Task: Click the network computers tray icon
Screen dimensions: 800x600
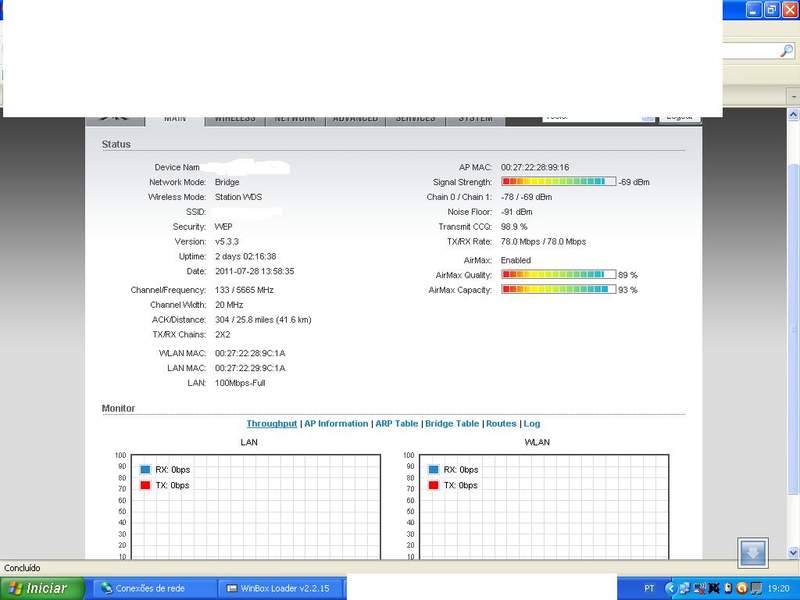Action: tap(685, 588)
